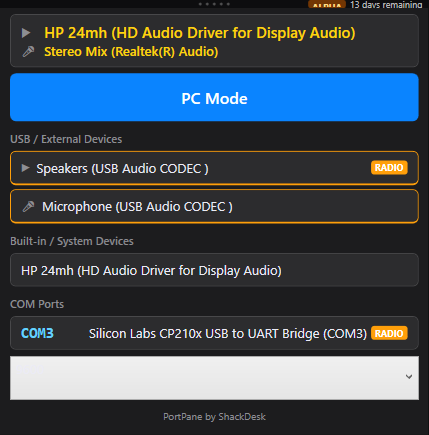Click the COM Ports heading
The image size is (429, 435).
37,304
